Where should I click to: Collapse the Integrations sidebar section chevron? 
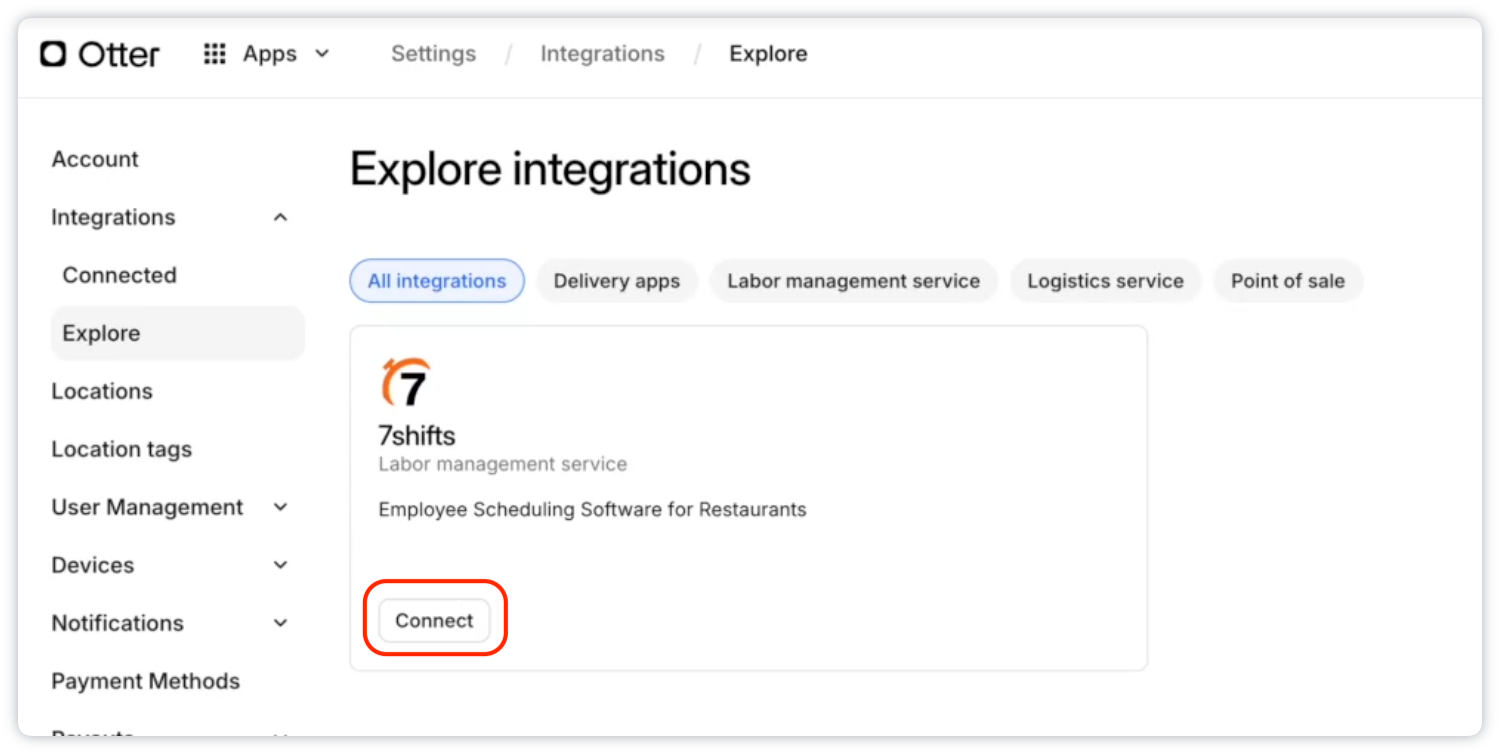click(281, 218)
